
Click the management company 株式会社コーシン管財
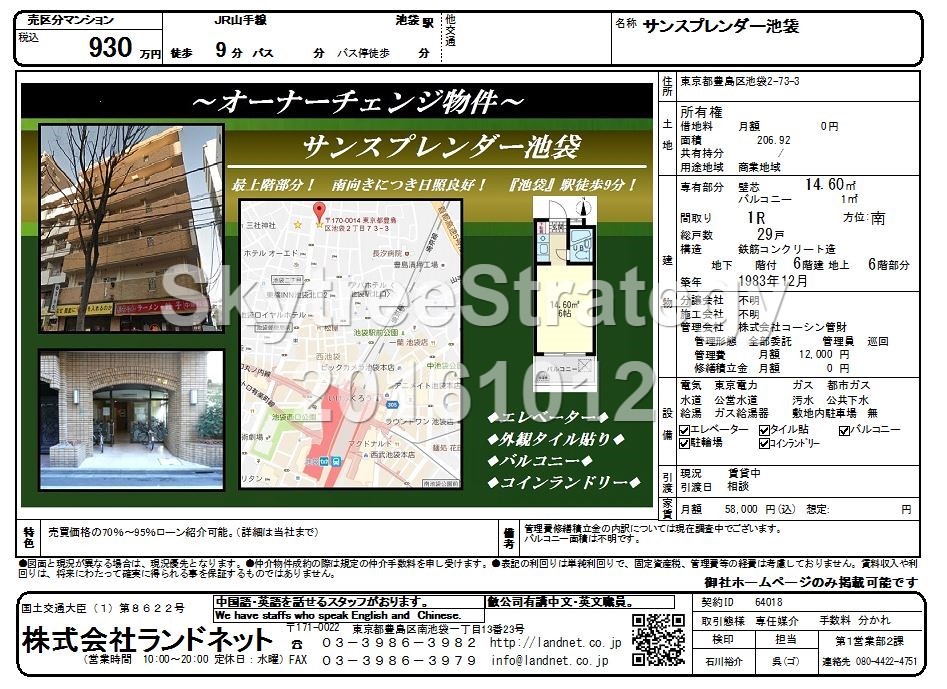[x=792, y=327]
